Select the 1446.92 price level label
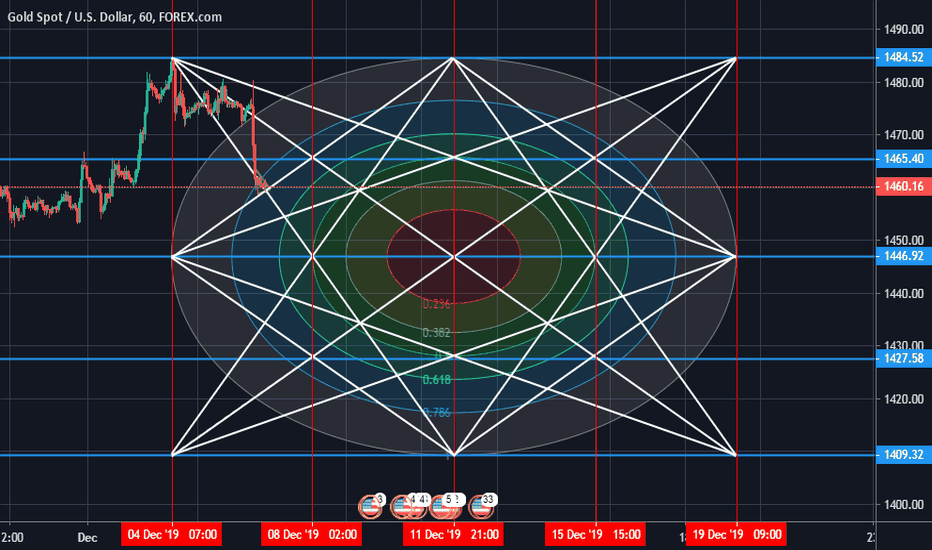Image resolution: width=932 pixels, height=550 pixels. (x=903, y=256)
